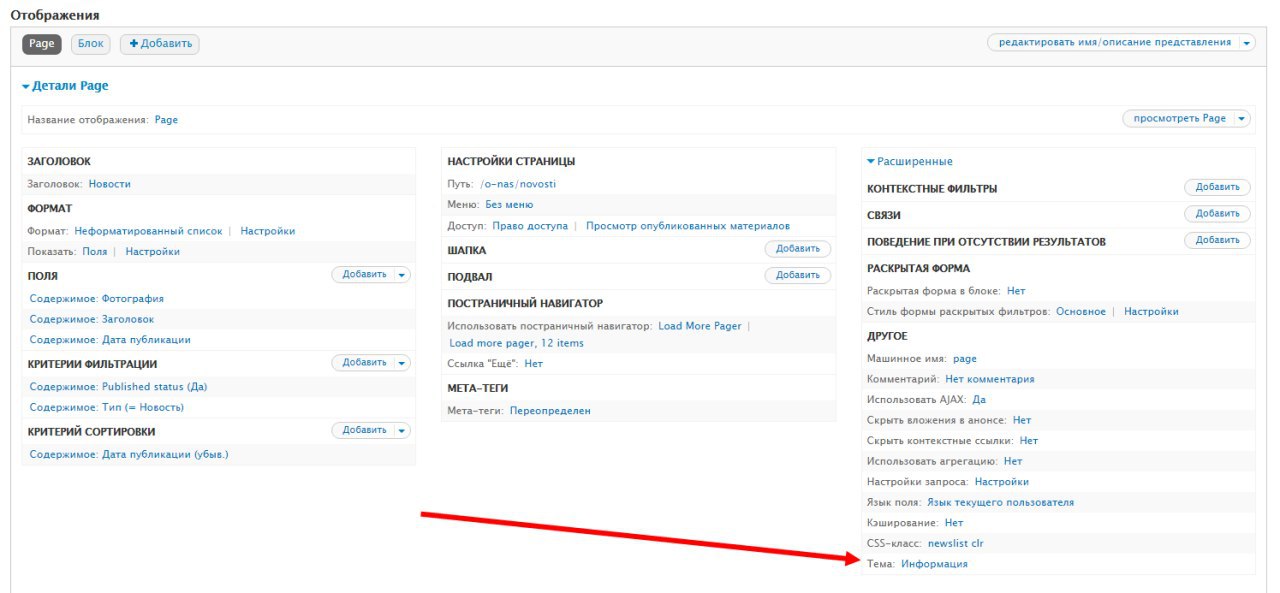Open Язык текущего пользователя link
This screenshot has width=1280, height=593.
tap(1000, 503)
